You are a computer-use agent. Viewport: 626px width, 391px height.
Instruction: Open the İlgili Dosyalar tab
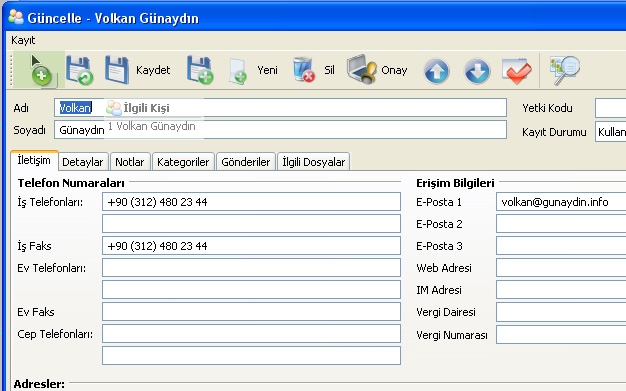click(x=313, y=162)
